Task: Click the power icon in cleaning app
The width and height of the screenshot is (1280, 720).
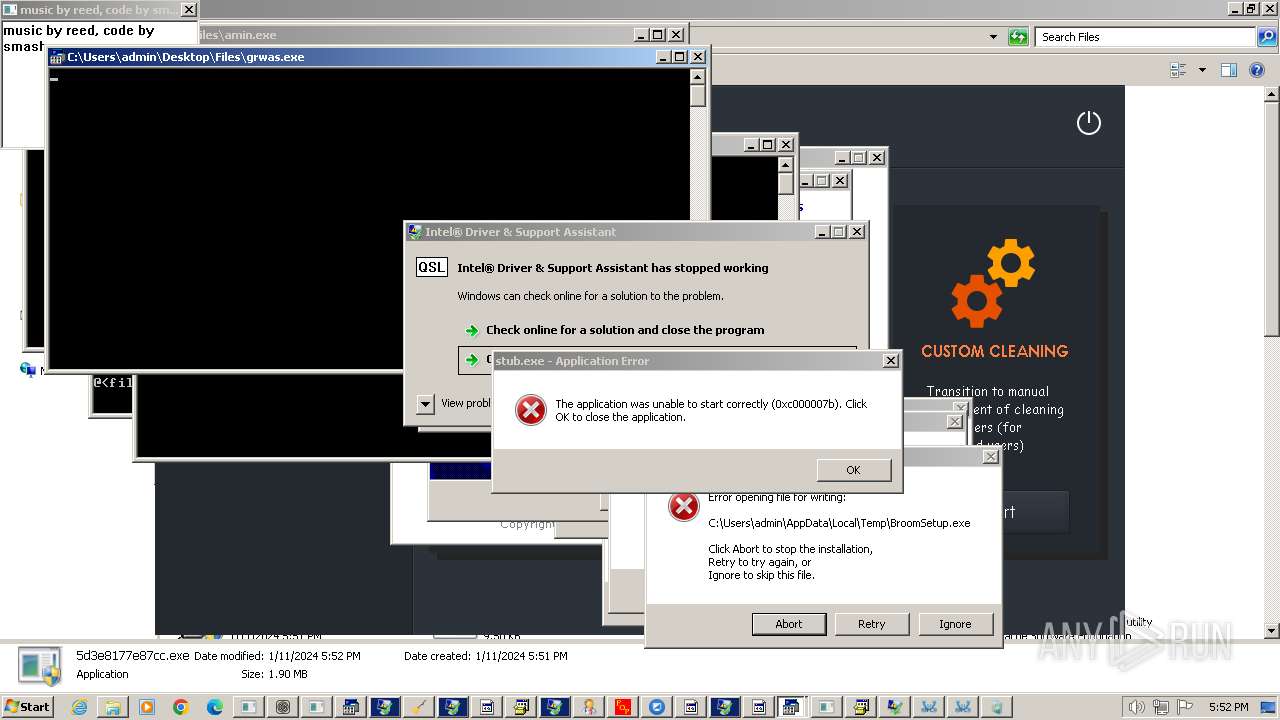Action: pos(1088,123)
